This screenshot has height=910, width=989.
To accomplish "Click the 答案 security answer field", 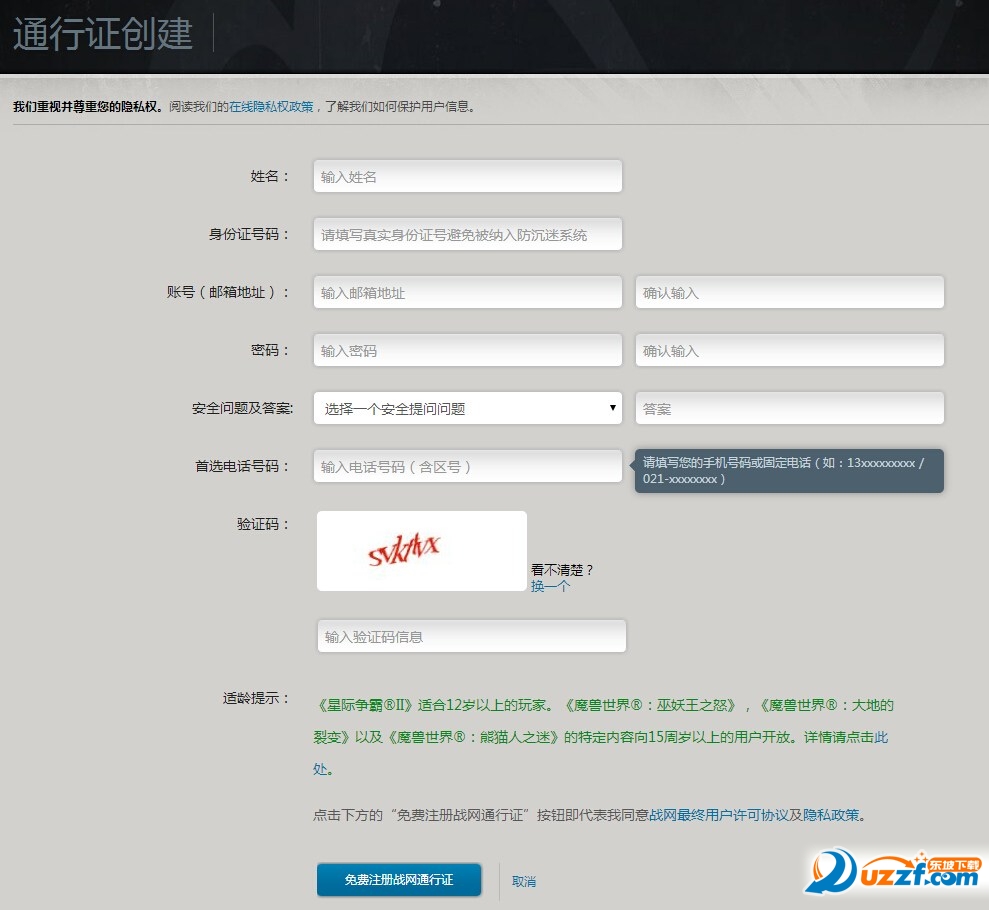I will click(x=790, y=408).
